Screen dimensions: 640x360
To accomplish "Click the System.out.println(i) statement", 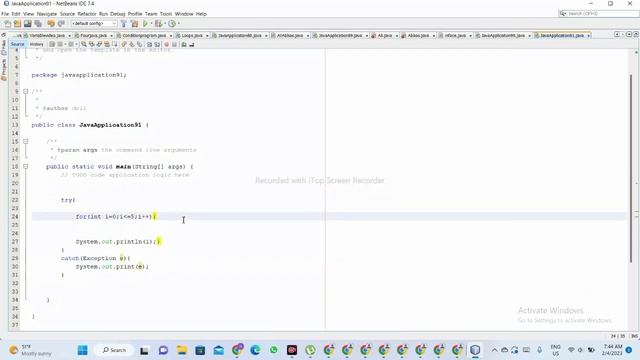I will tap(116, 242).
